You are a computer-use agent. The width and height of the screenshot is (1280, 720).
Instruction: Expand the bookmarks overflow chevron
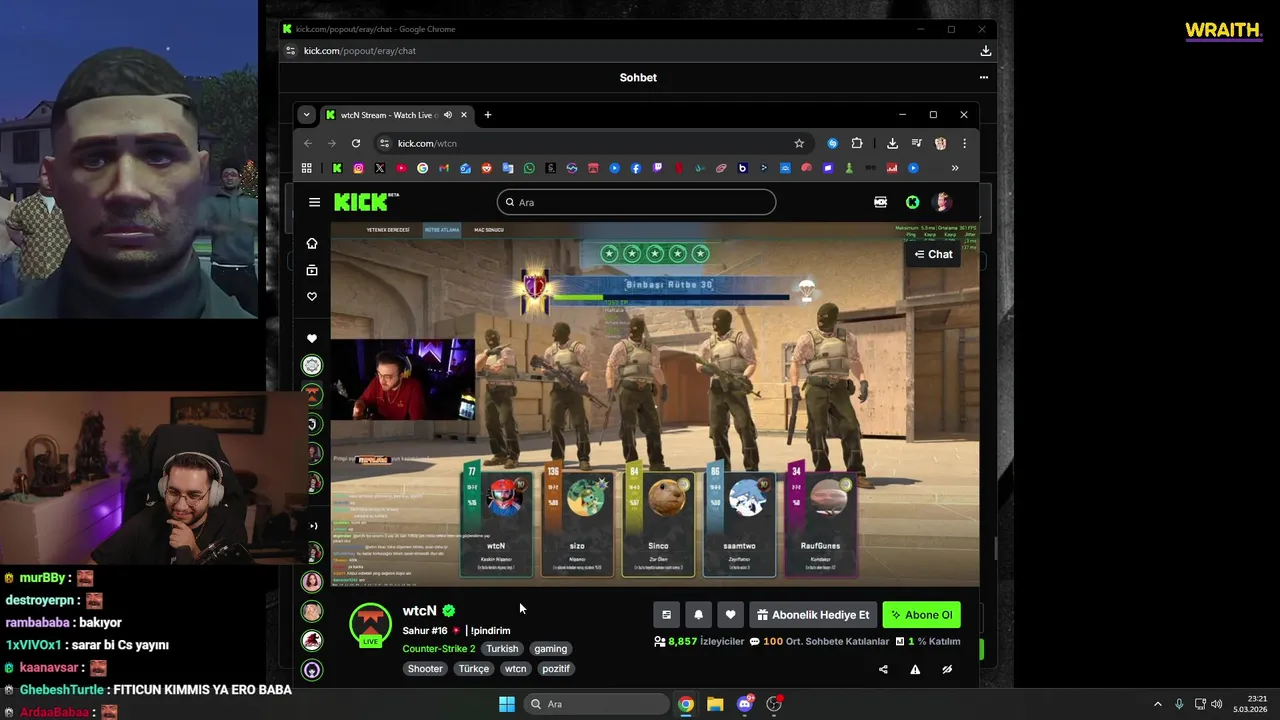tap(955, 168)
